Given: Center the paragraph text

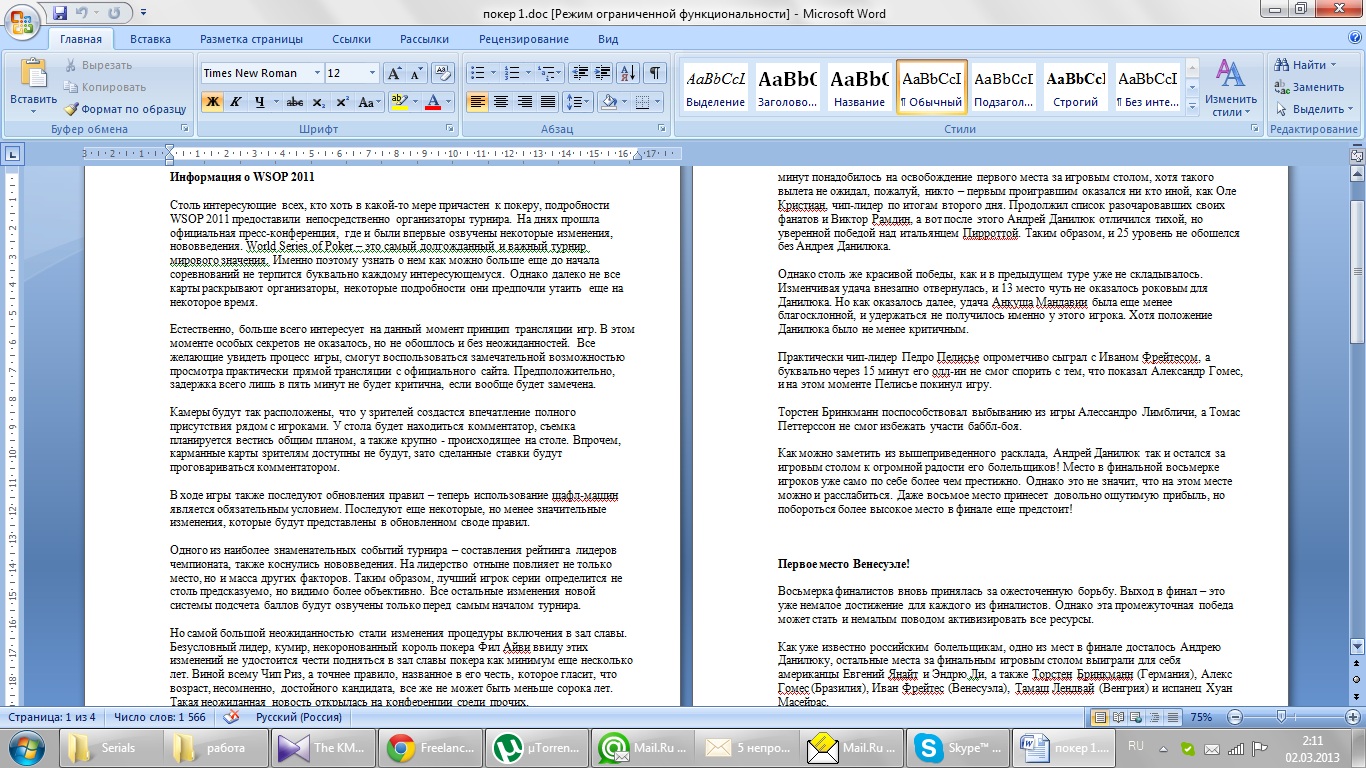Looking at the screenshot, I should click(x=500, y=102).
